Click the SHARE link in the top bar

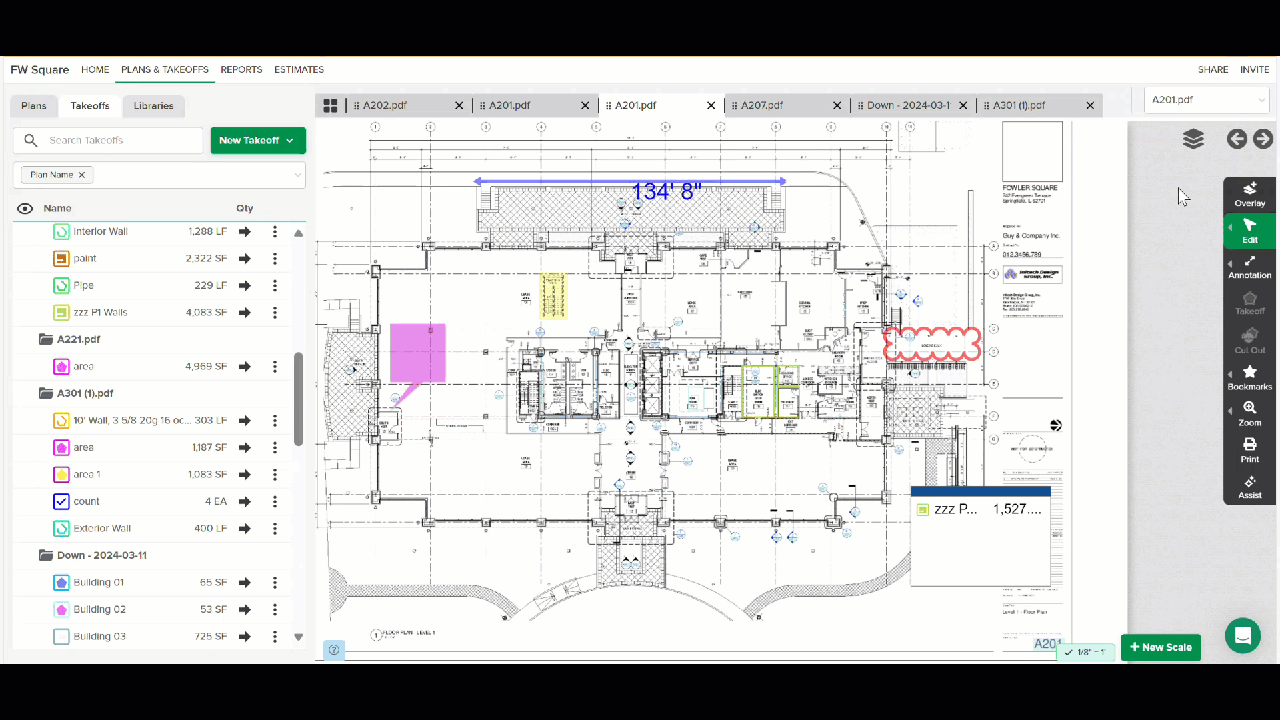(x=1212, y=69)
